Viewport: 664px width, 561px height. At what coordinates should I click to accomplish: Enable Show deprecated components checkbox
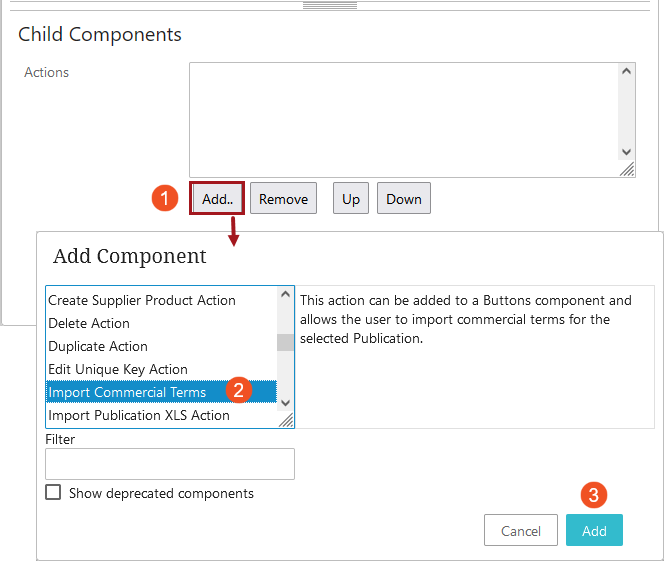(x=53, y=492)
